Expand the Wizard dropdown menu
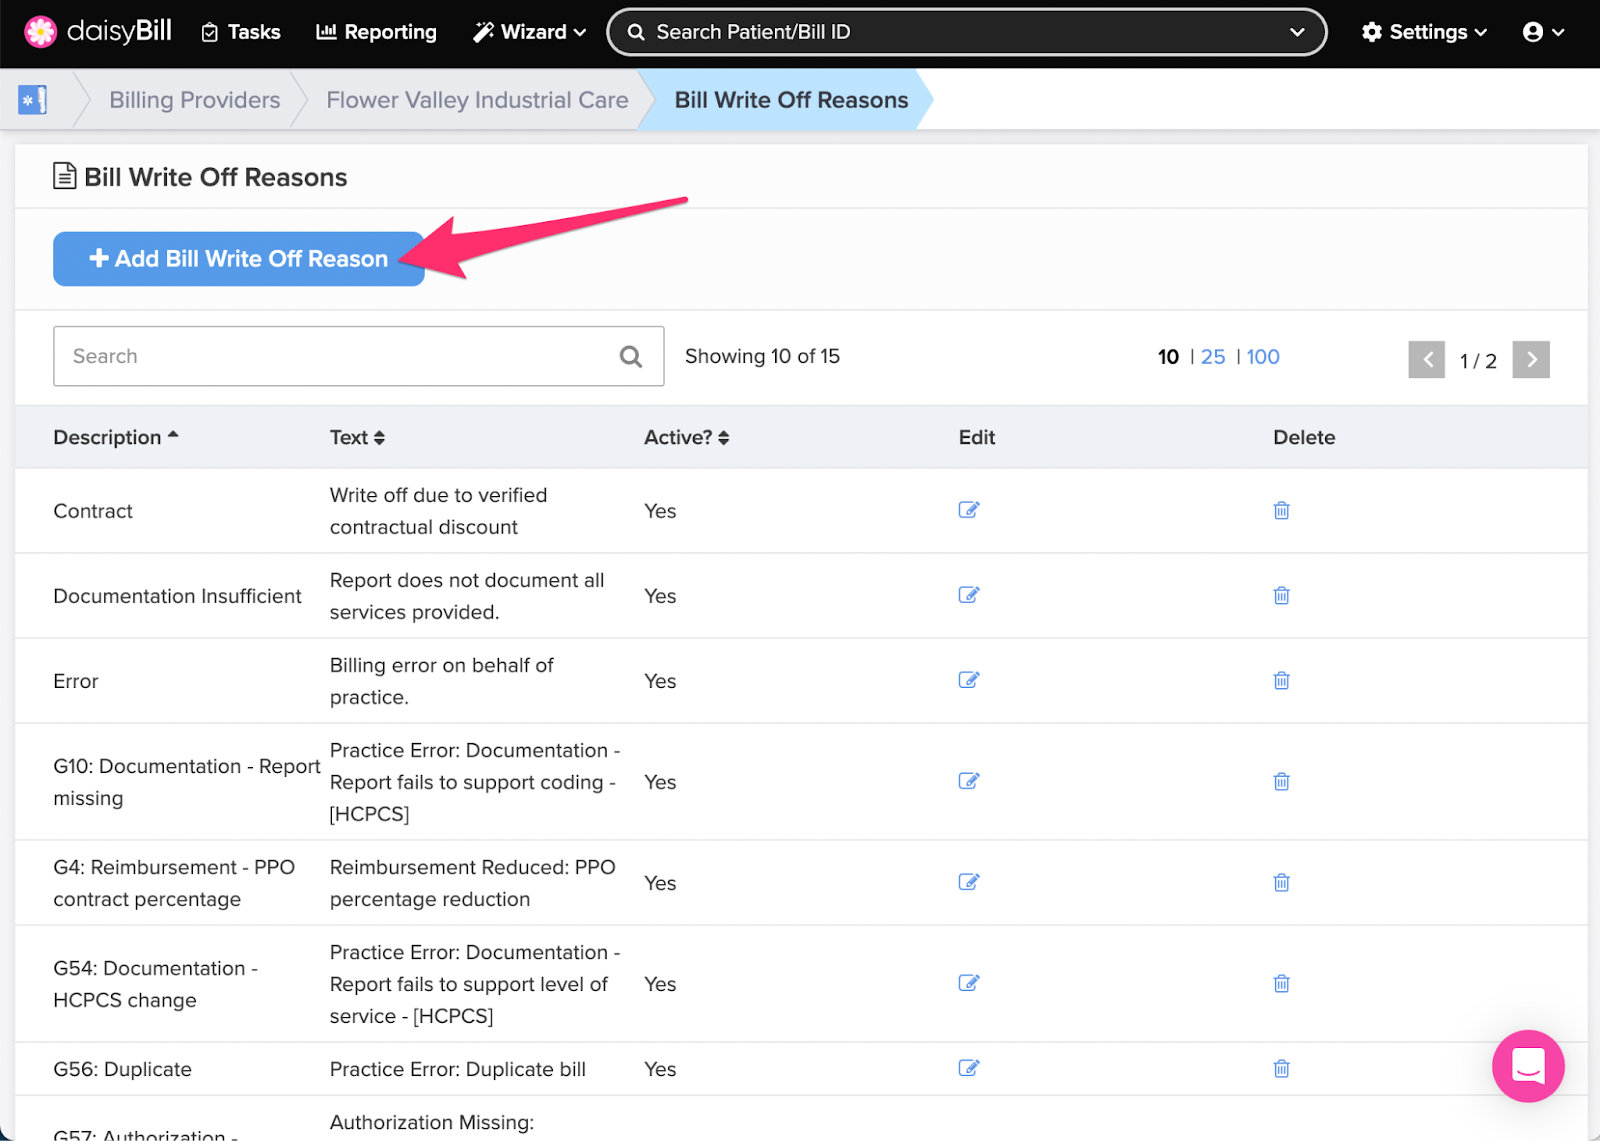The height and width of the screenshot is (1141, 1600). click(529, 32)
